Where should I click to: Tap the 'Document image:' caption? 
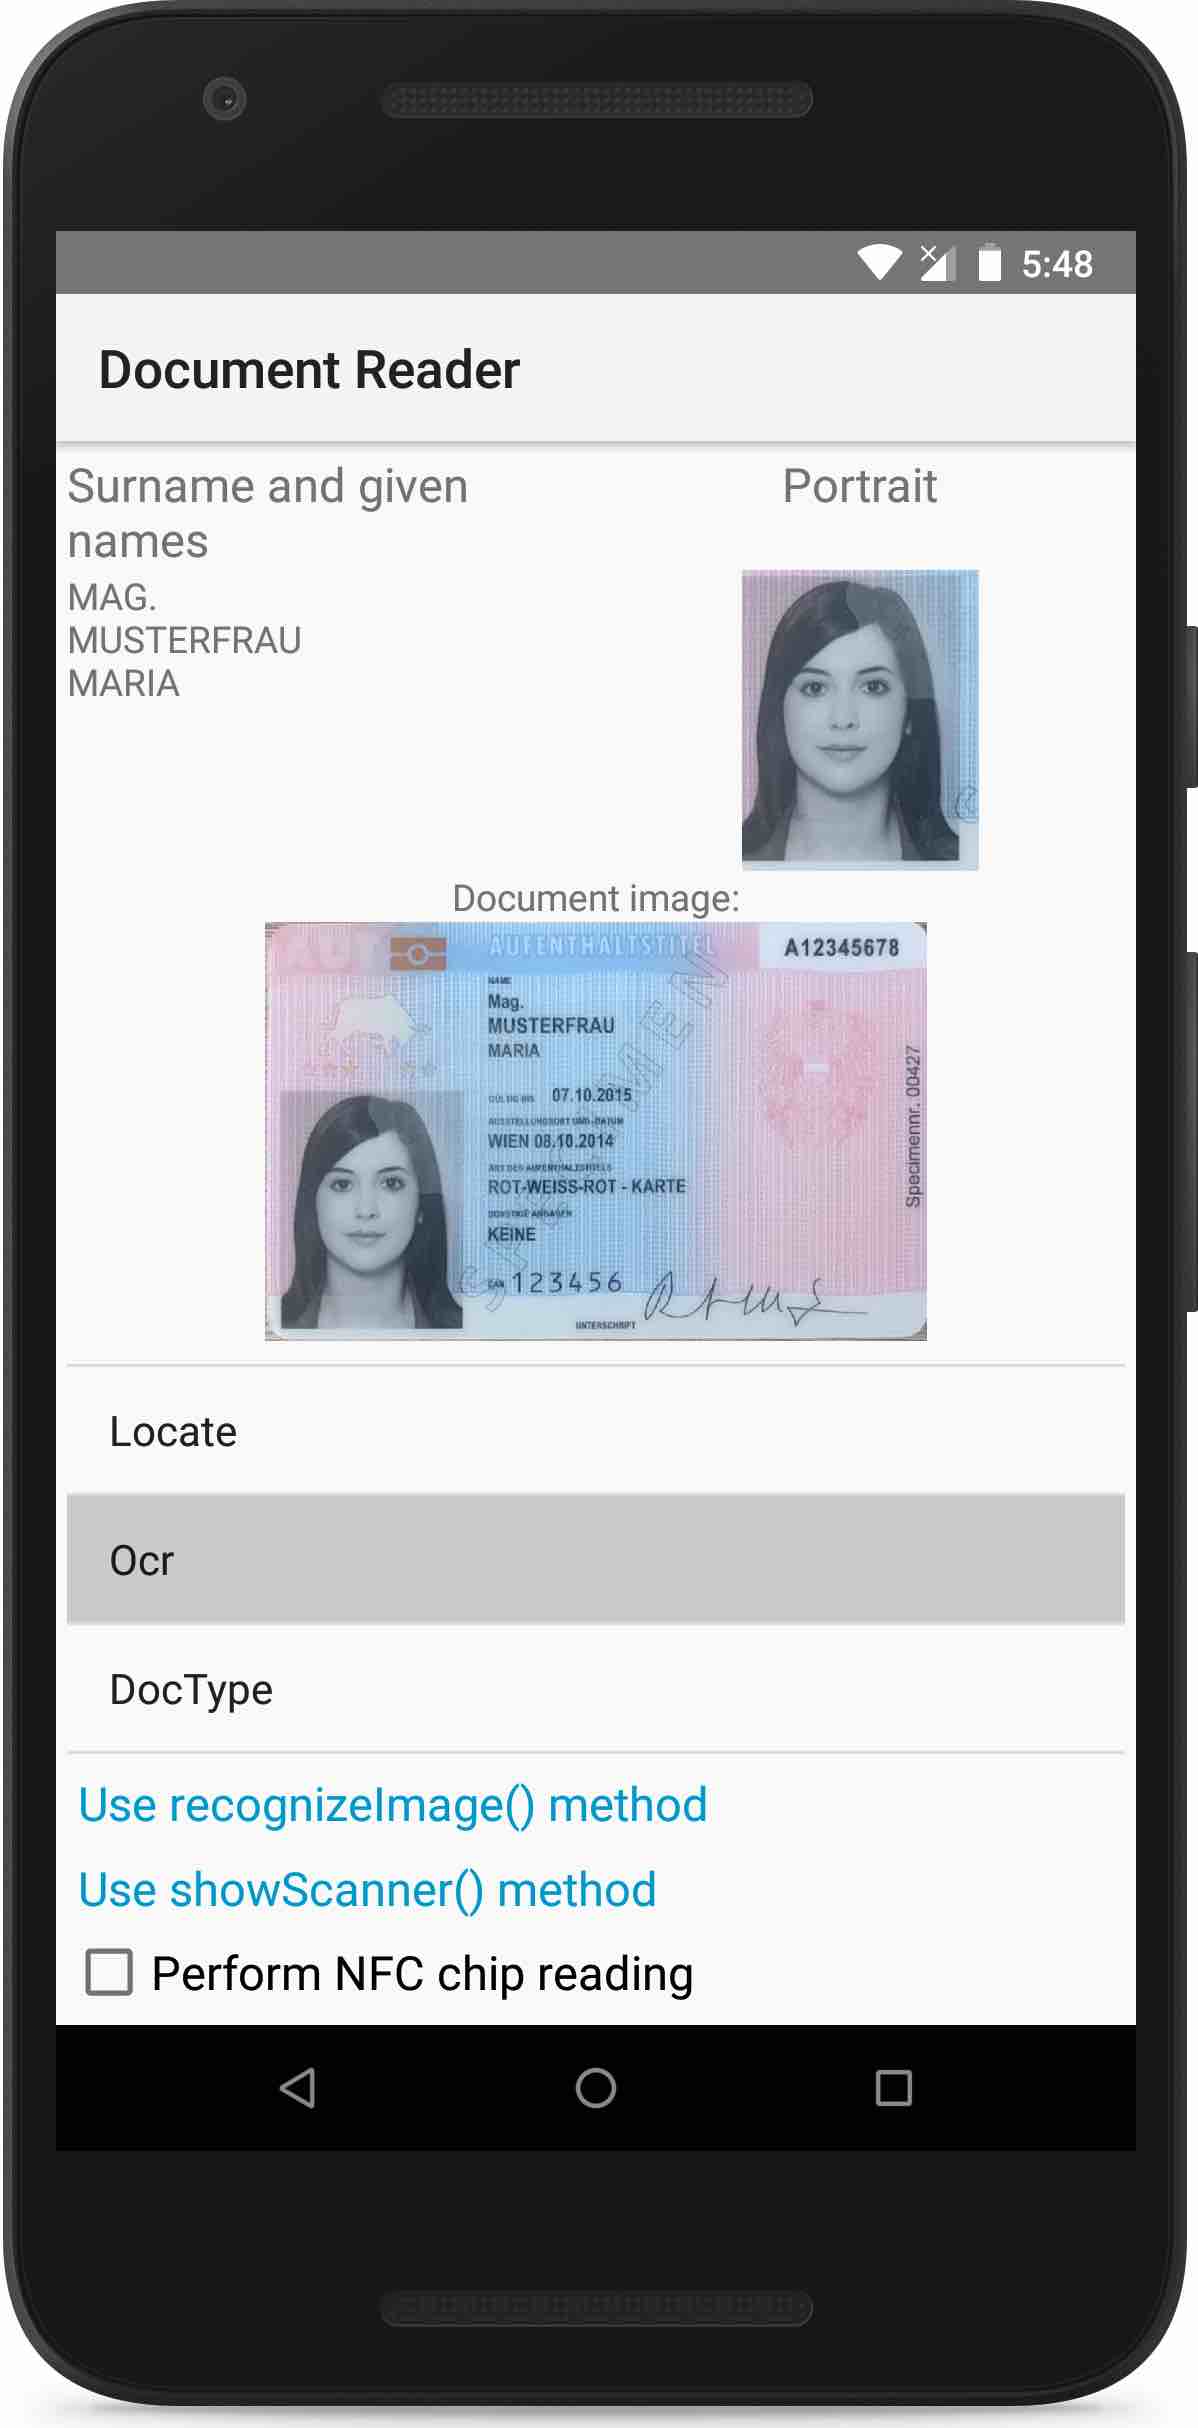point(595,898)
